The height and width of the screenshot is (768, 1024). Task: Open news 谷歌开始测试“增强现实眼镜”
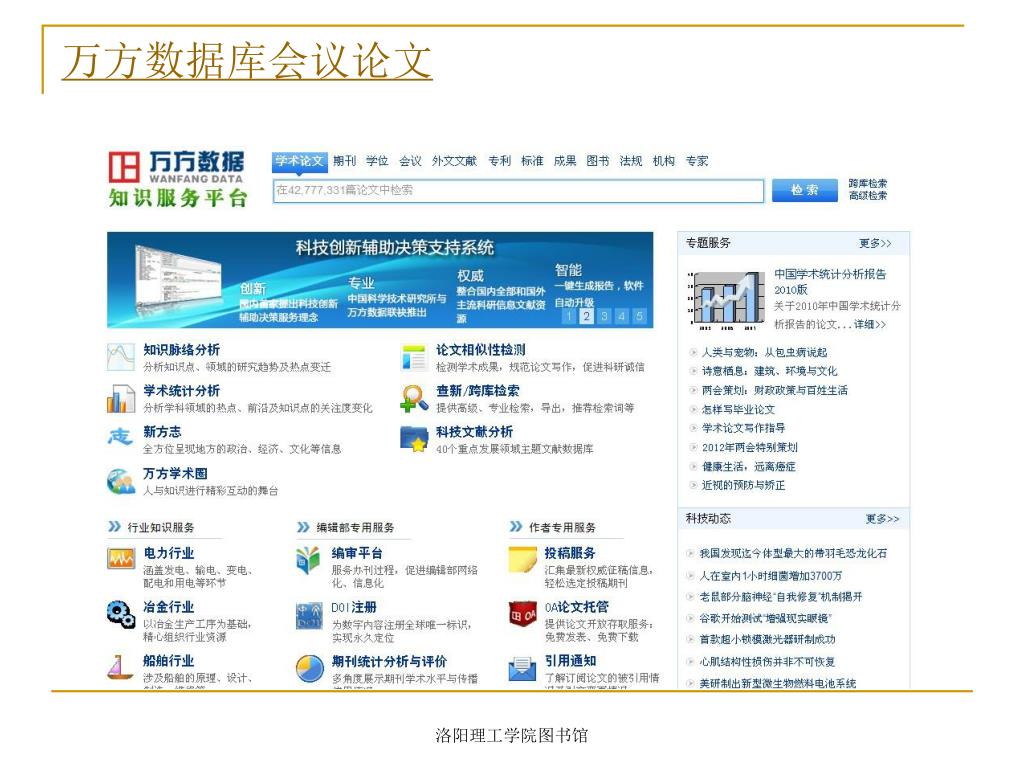tap(765, 618)
